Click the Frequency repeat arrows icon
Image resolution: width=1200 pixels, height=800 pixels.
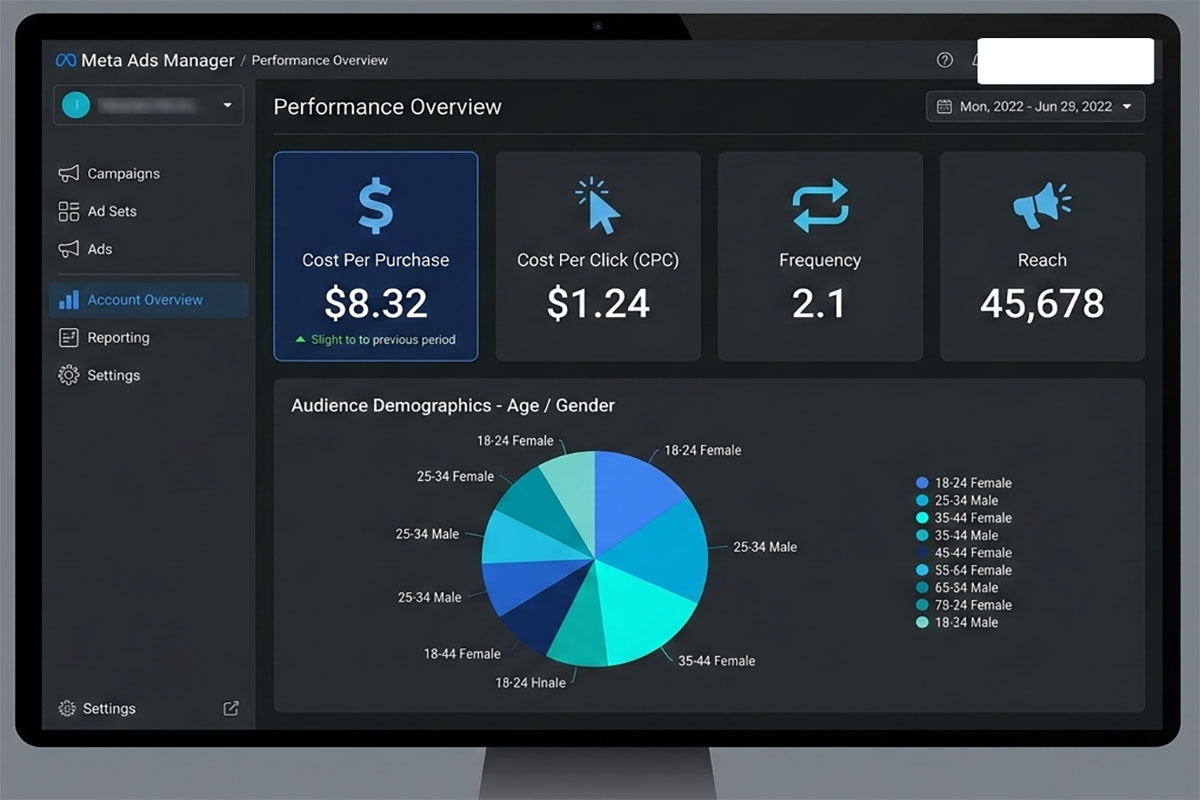[820, 206]
